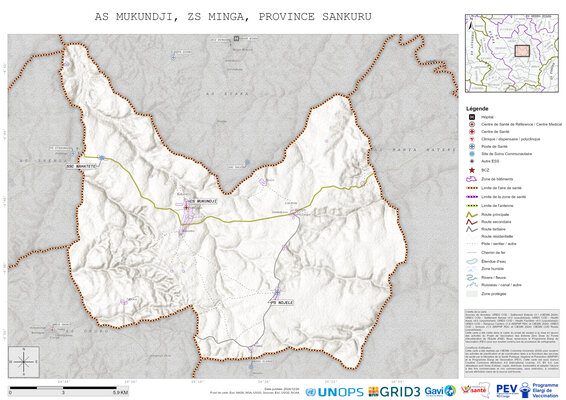Image resolution: width=566 pixels, height=400 pixels.
Task: Click the Légende heading
Action: (477, 108)
